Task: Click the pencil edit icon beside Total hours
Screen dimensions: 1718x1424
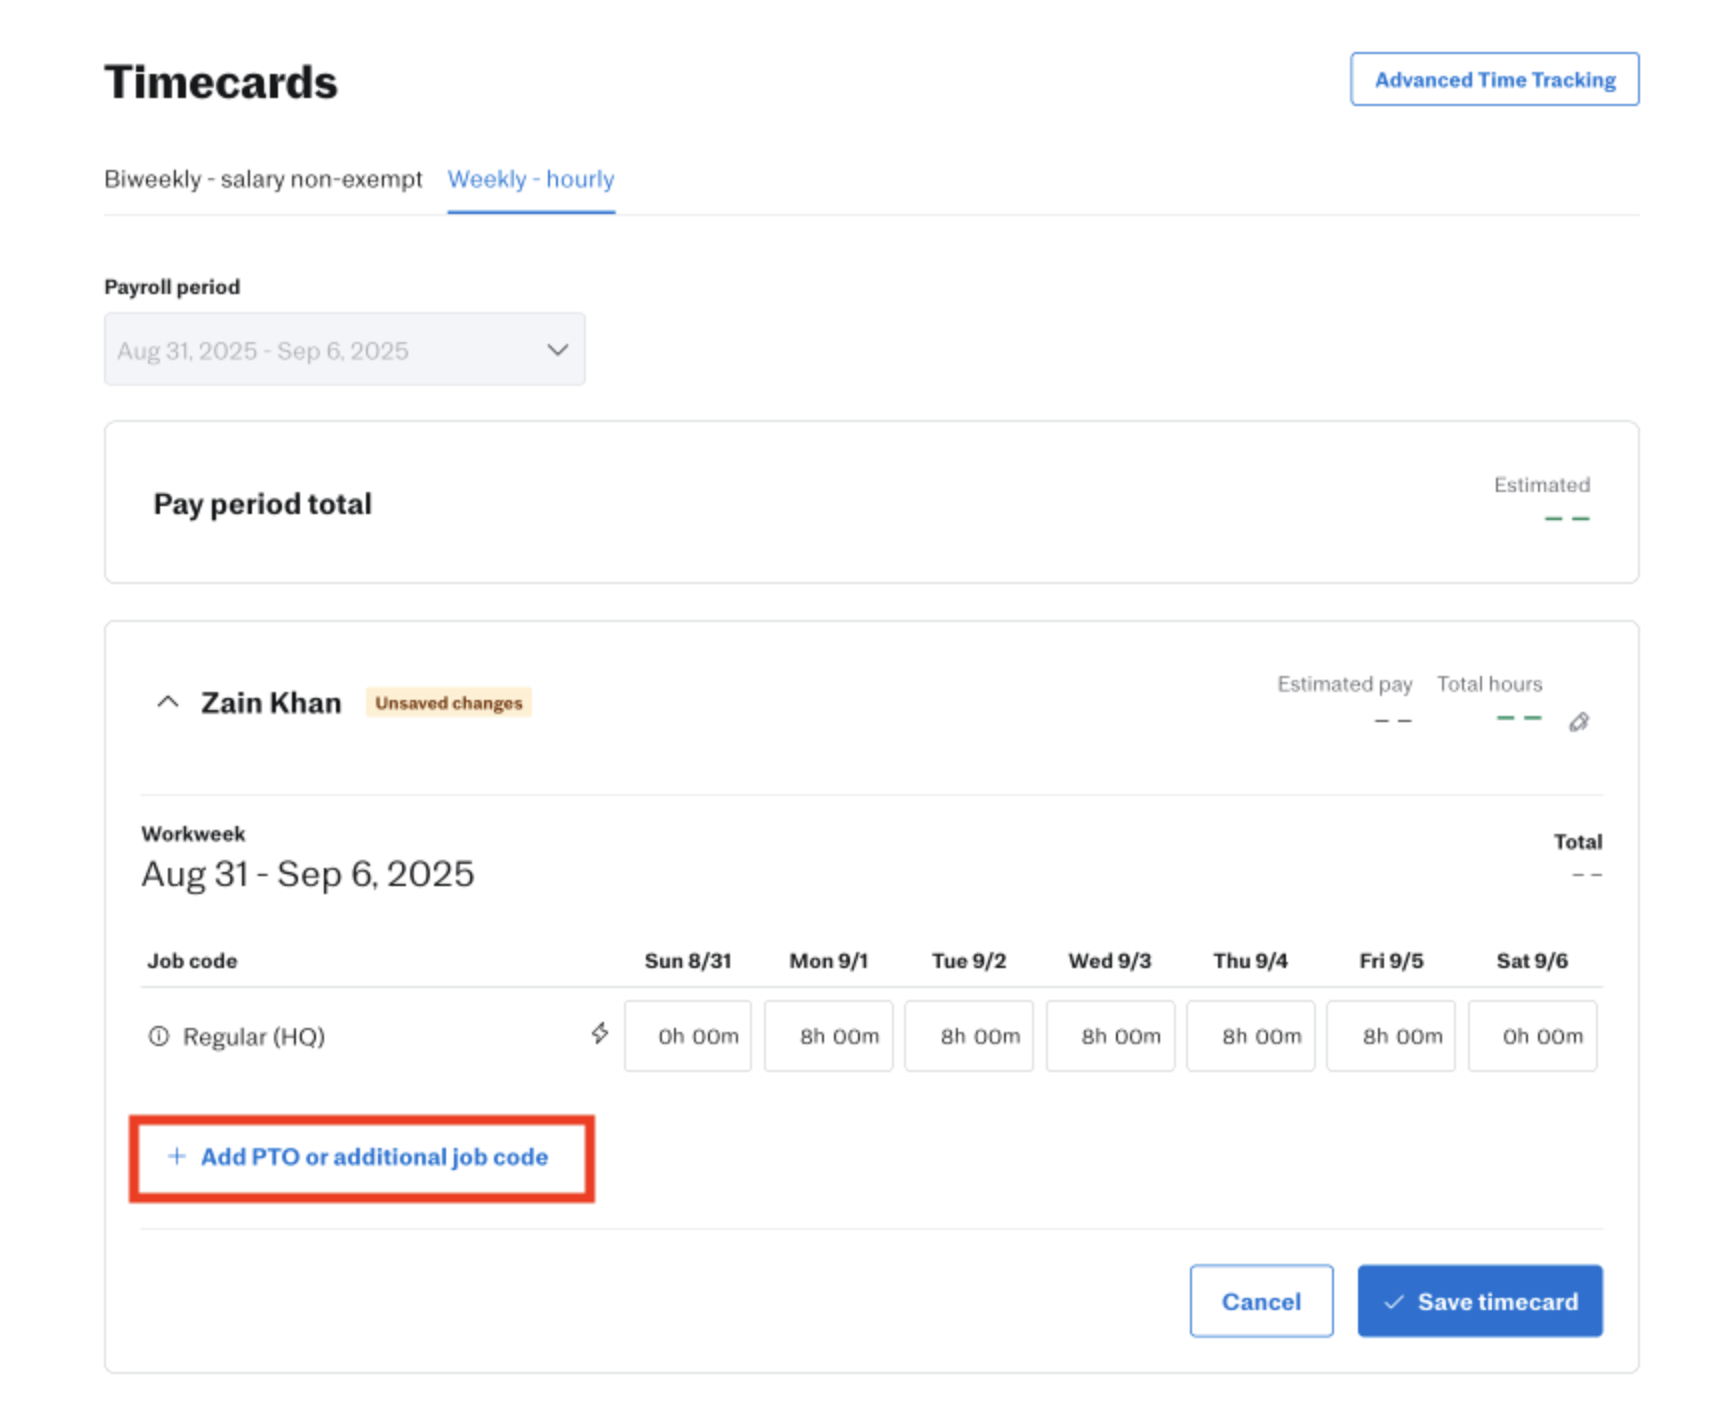Action: pyautogui.click(x=1578, y=722)
